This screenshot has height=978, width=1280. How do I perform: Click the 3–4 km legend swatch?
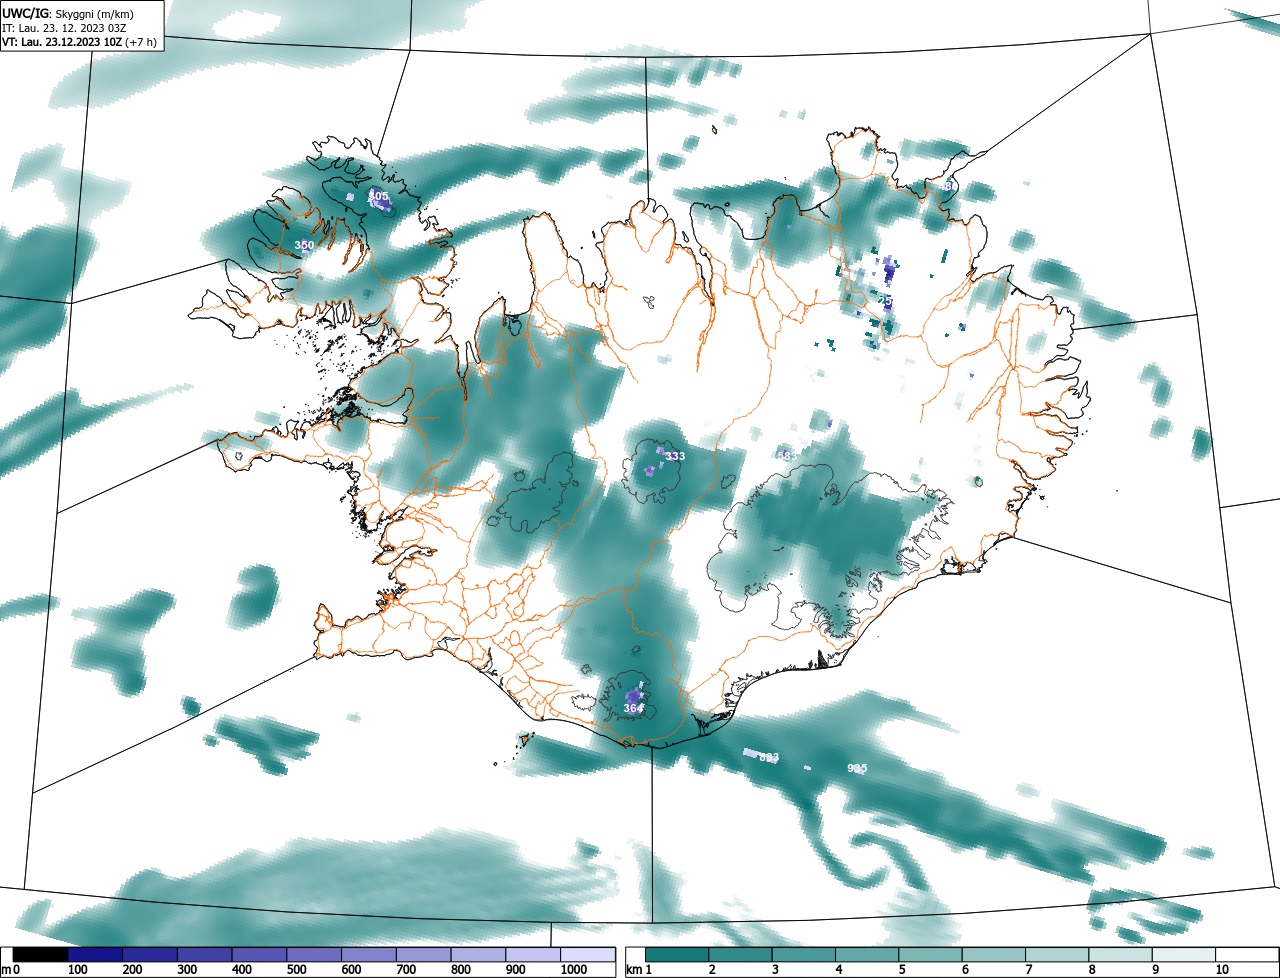pos(804,955)
